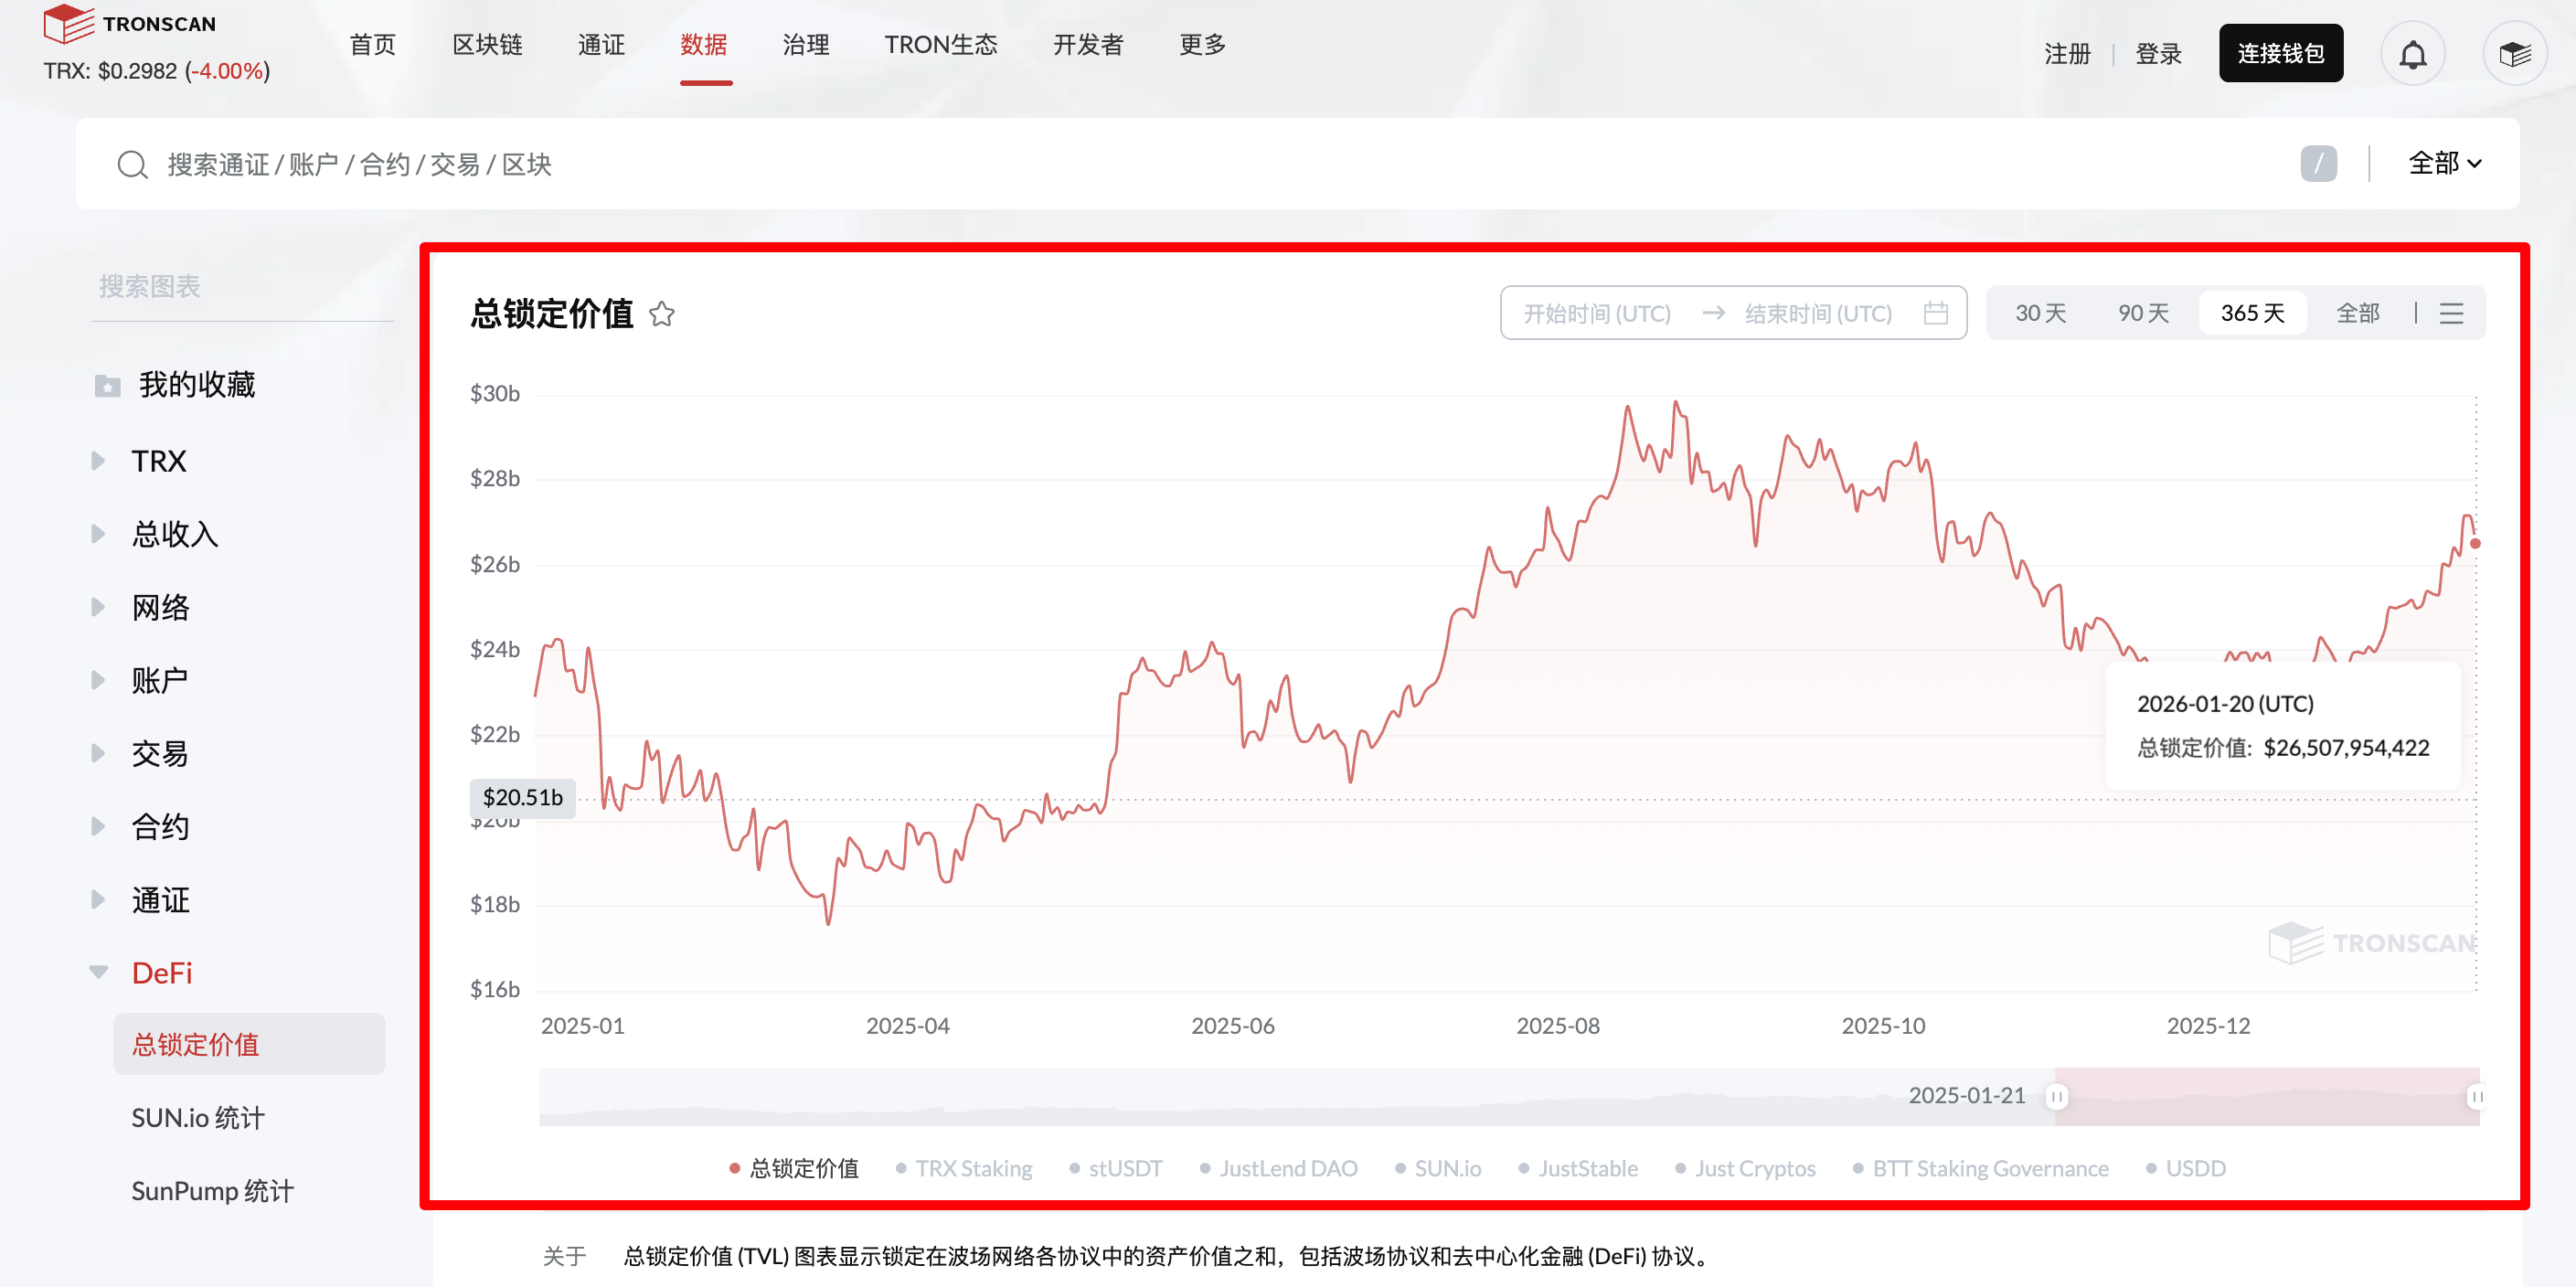The width and height of the screenshot is (2576, 1287).
Task: Open the 开发者 navigation menu
Action: click(x=1088, y=45)
